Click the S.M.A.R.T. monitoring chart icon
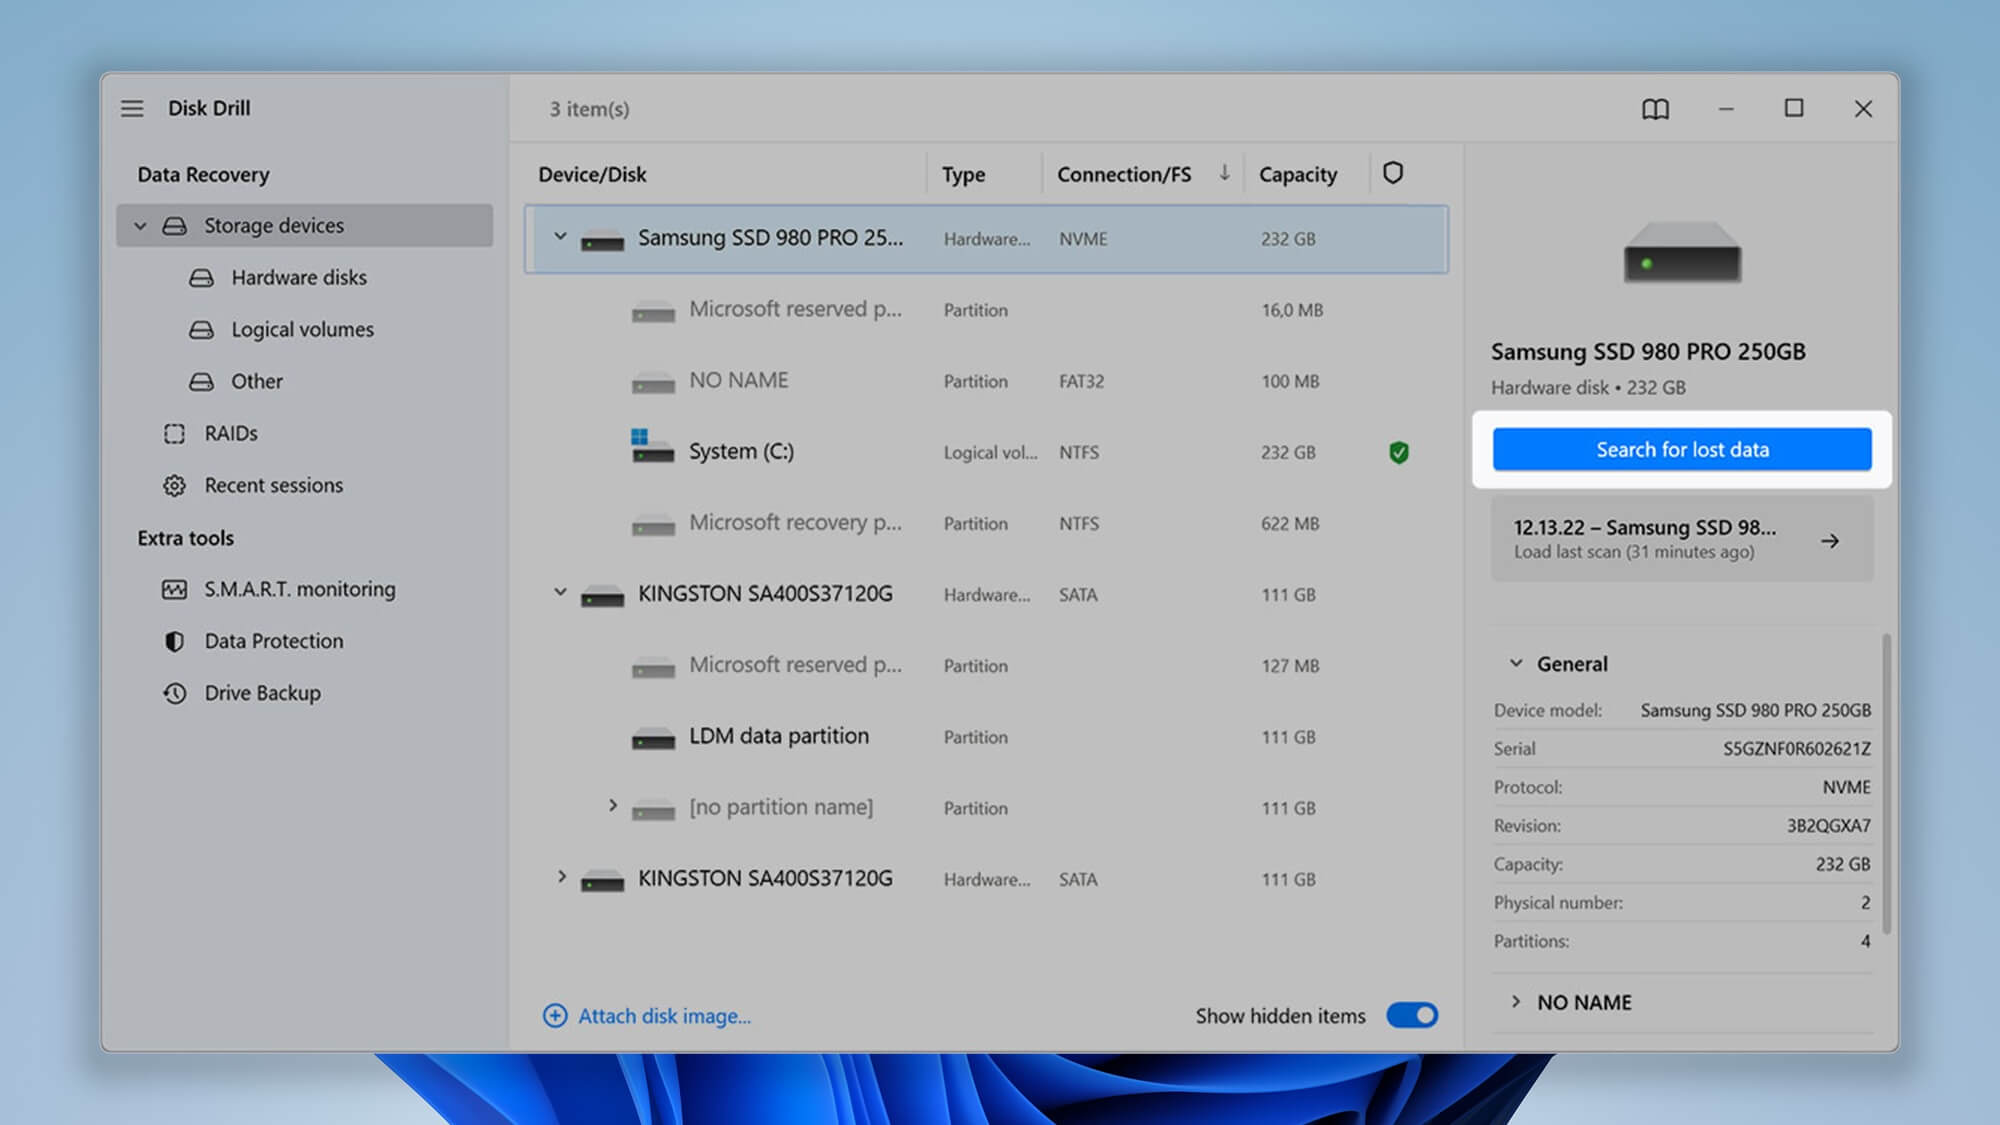 pos(175,590)
